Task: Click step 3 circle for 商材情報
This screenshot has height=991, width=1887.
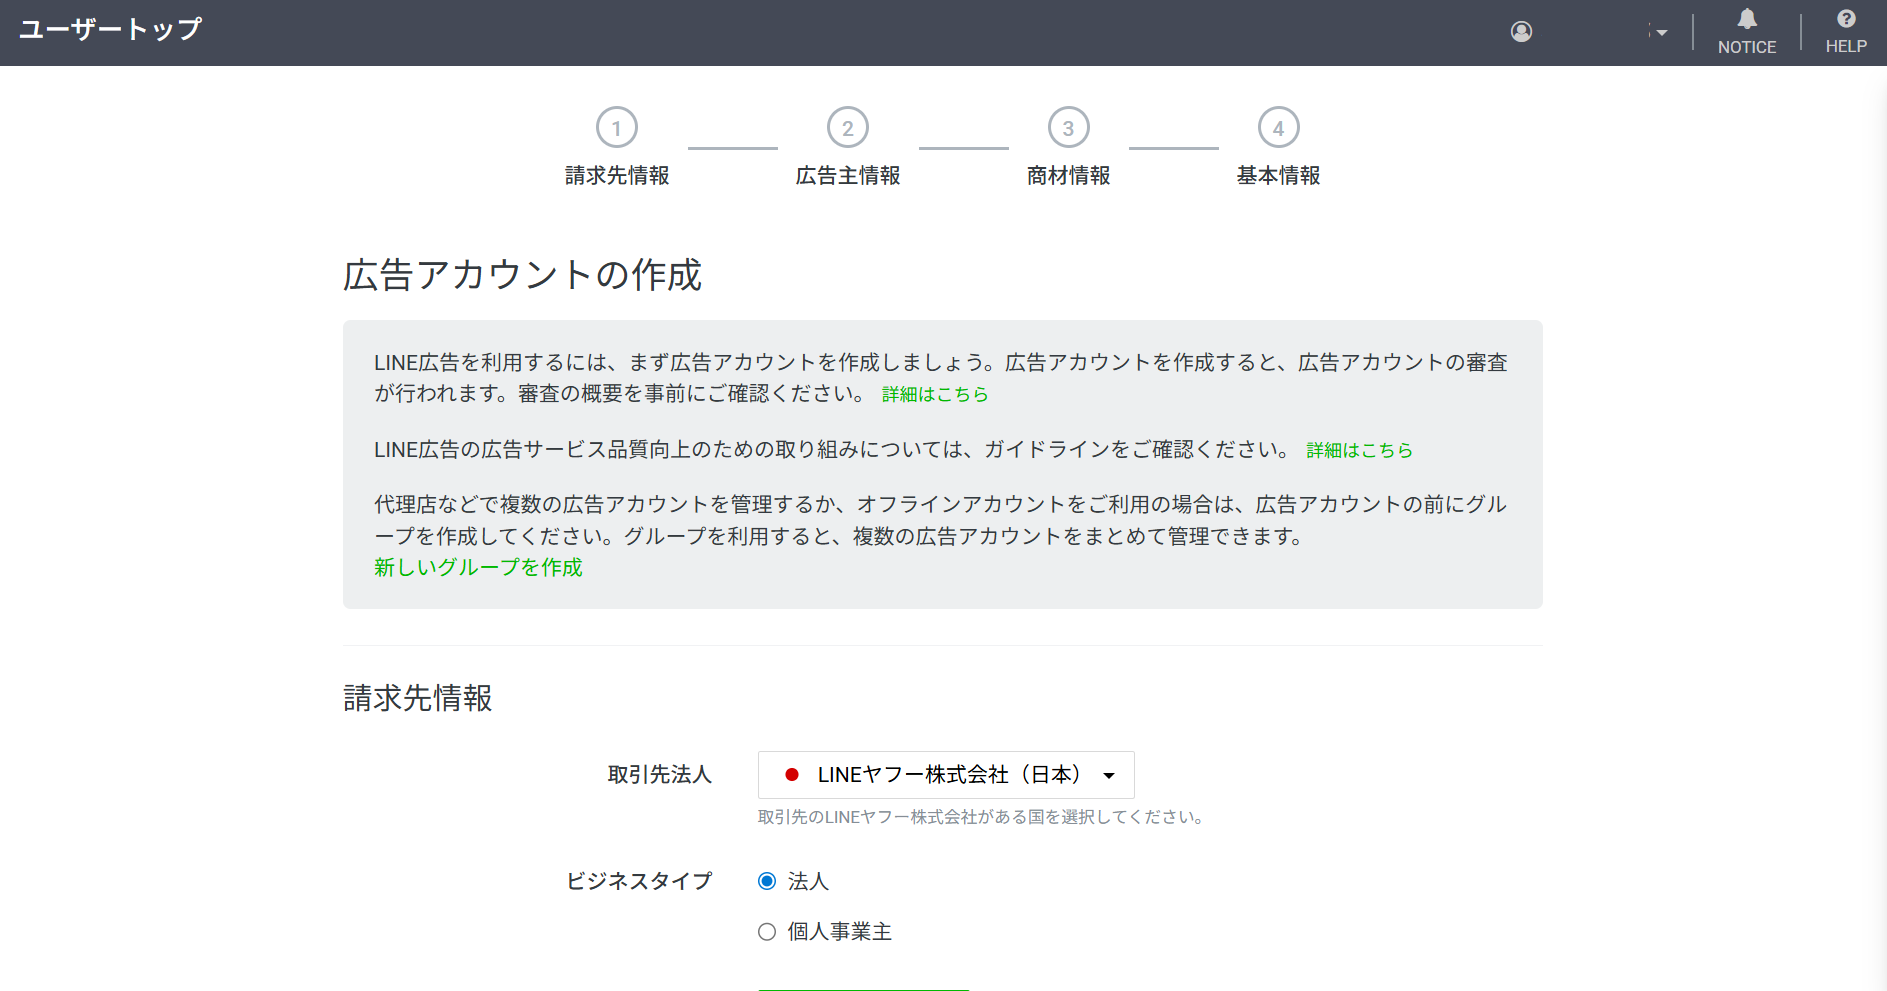Action: click(x=1068, y=128)
